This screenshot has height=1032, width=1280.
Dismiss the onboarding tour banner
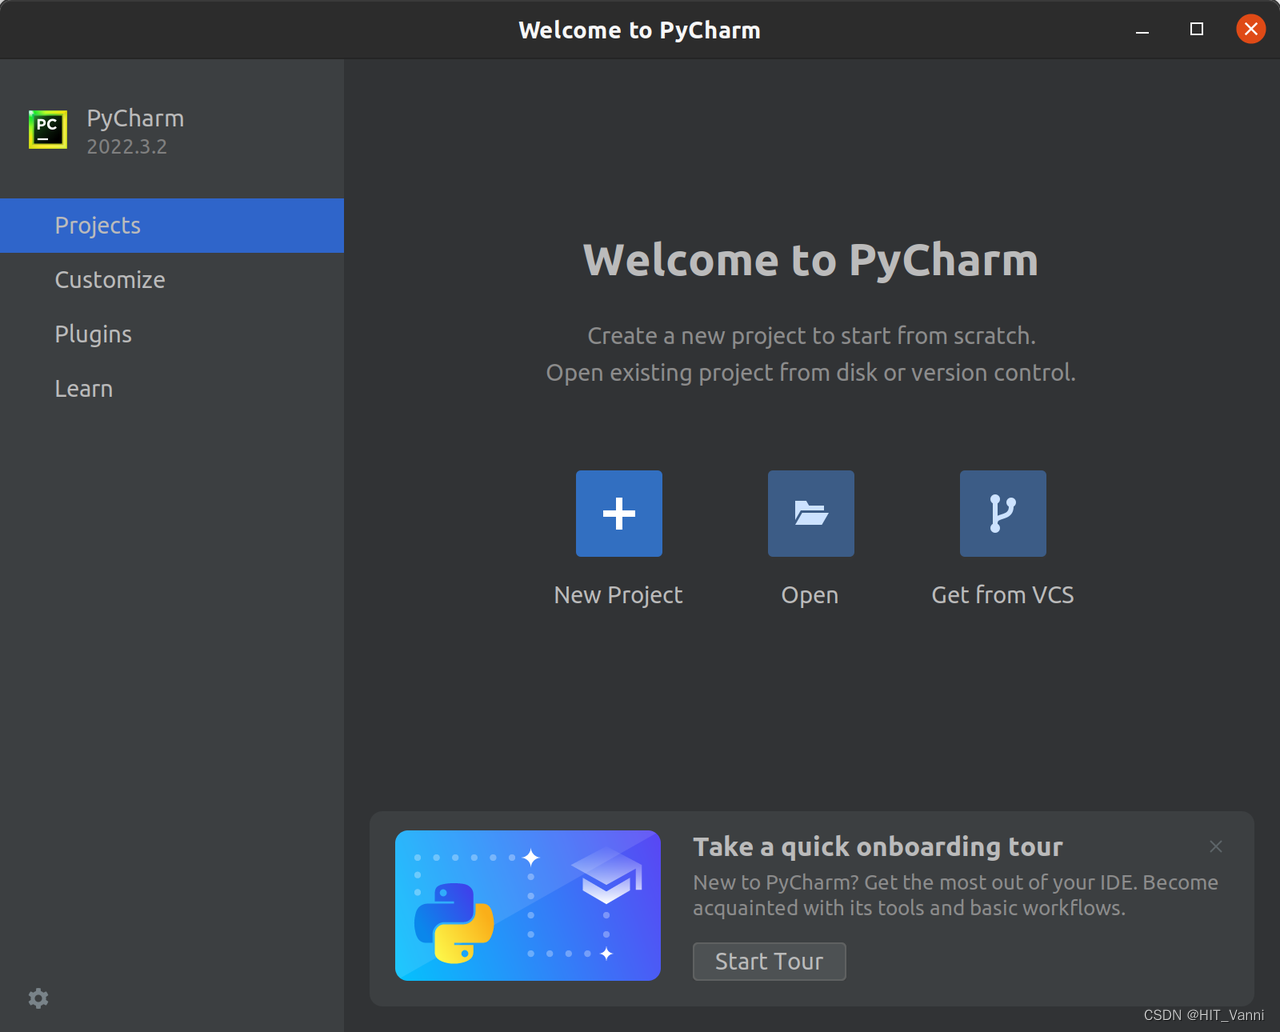pos(1216,847)
